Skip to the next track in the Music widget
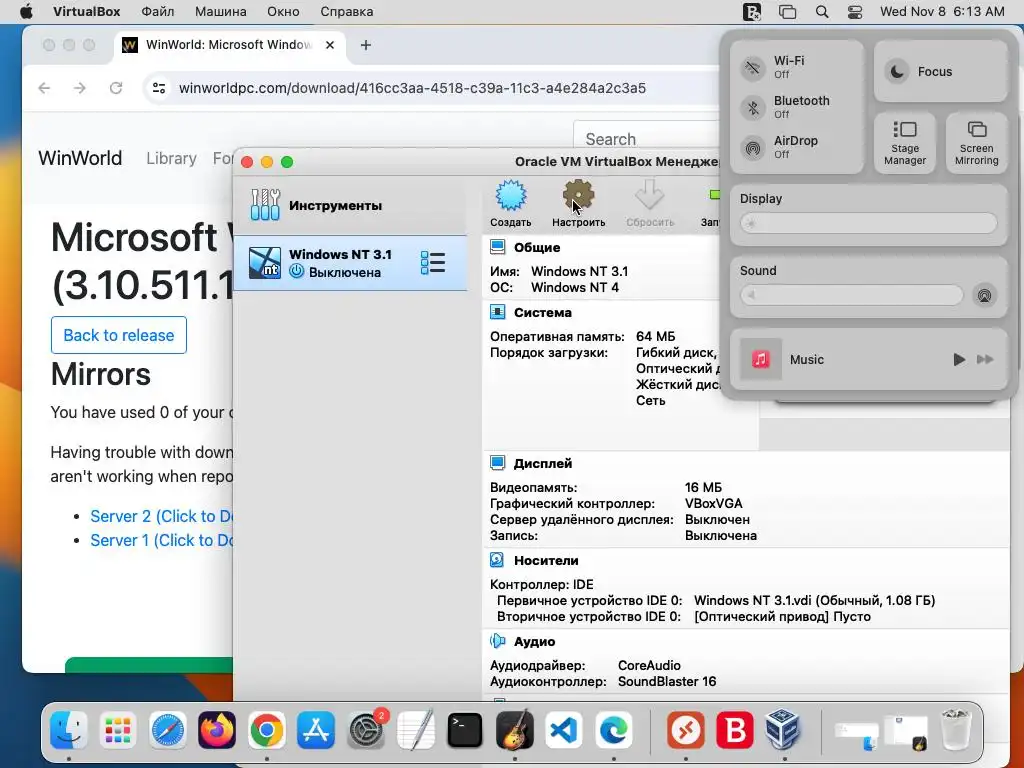Image resolution: width=1024 pixels, height=768 pixels. [985, 359]
